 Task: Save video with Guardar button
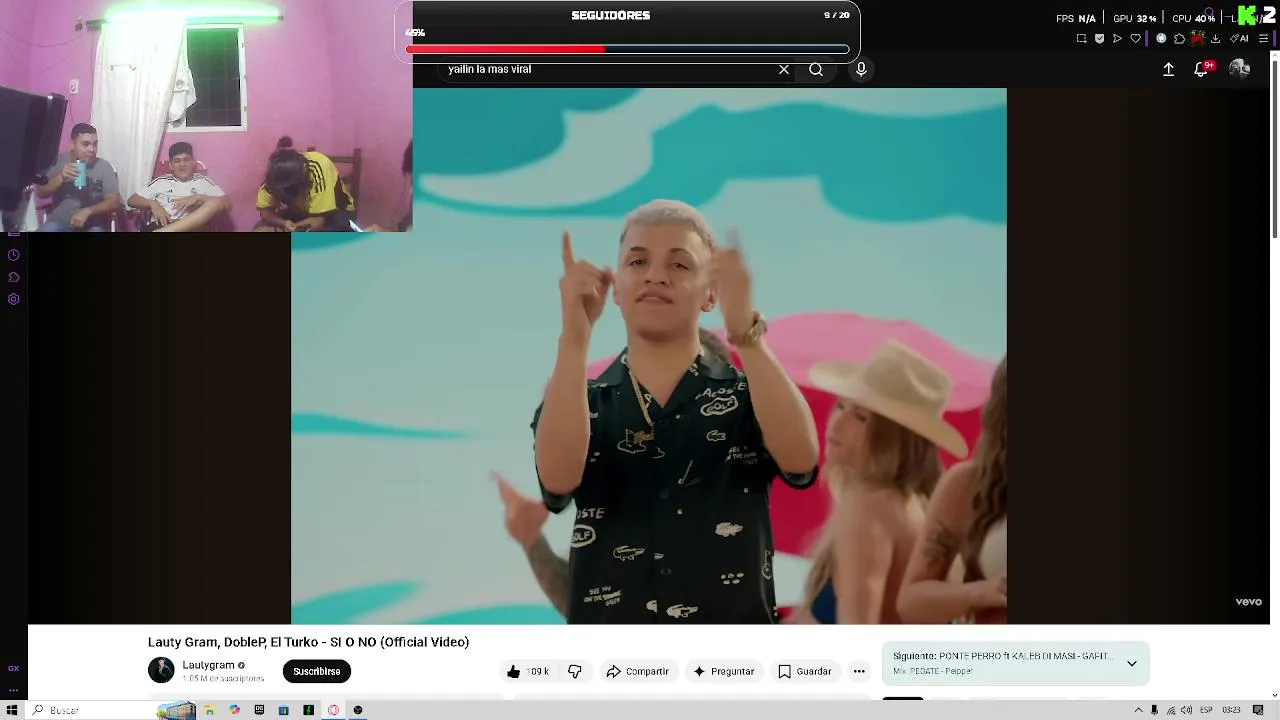(x=805, y=671)
